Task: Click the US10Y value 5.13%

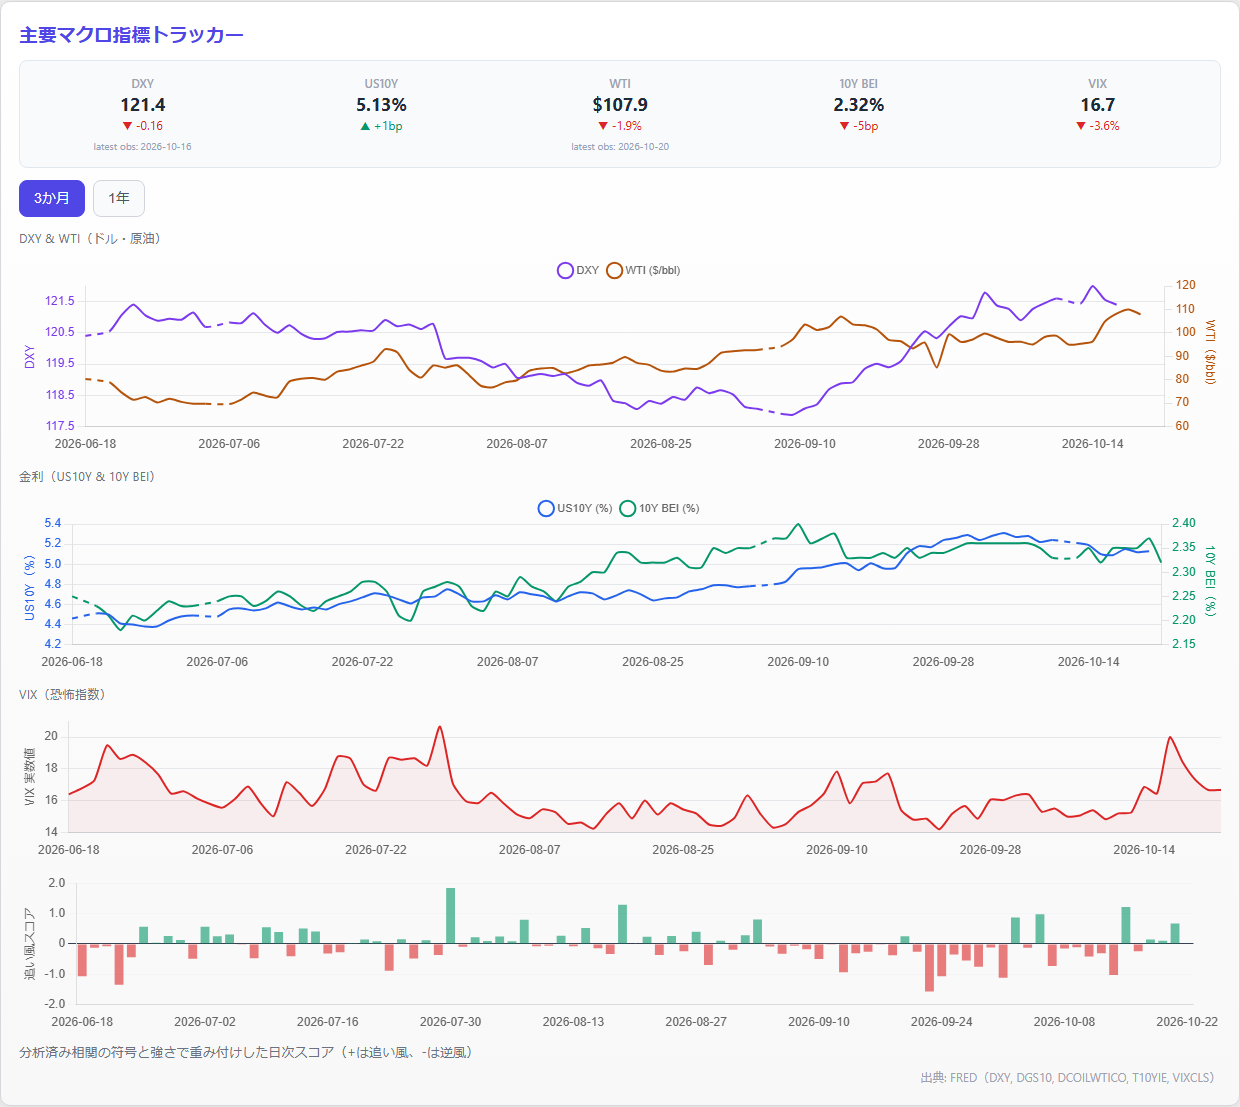Action: coord(381,105)
